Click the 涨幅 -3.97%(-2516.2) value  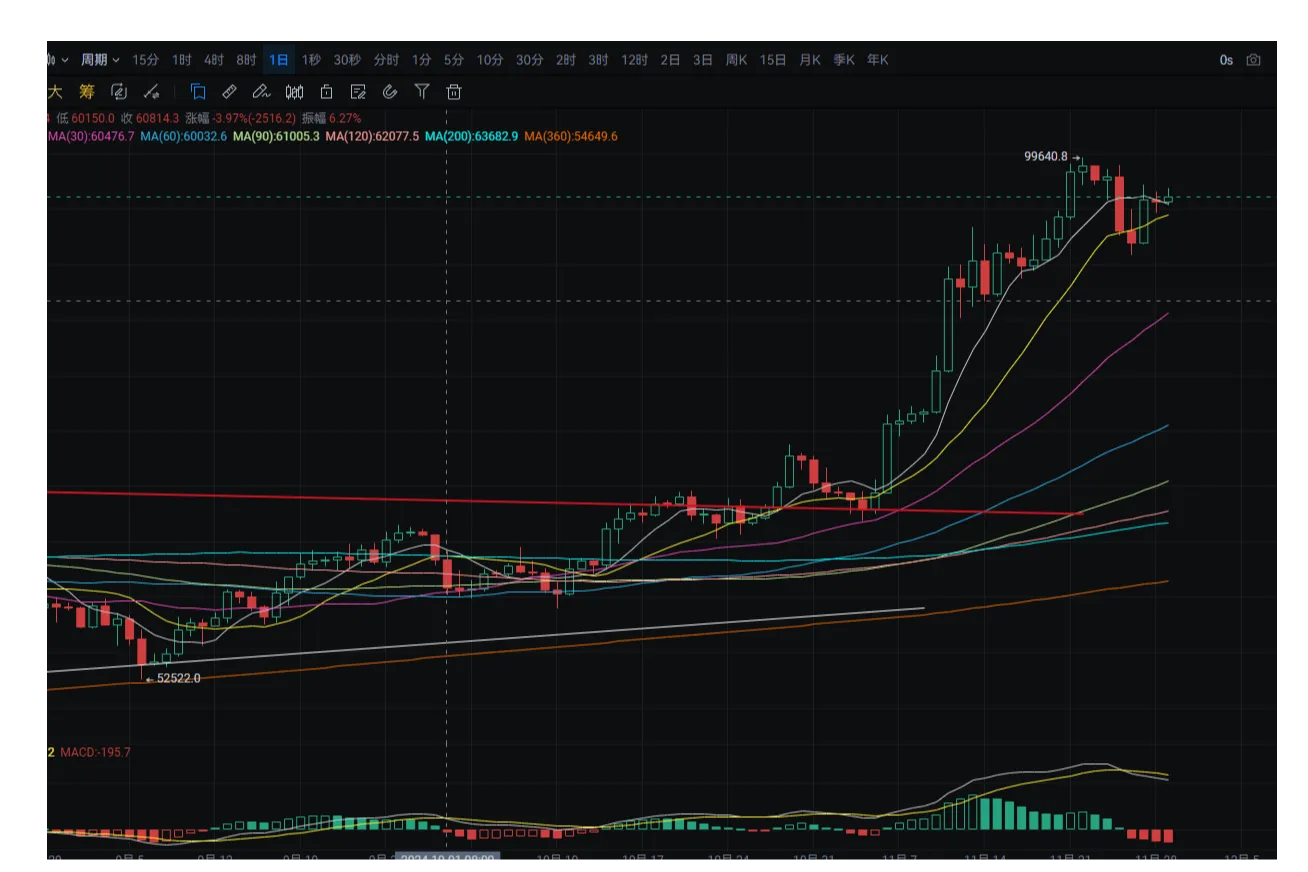click(x=240, y=118)
